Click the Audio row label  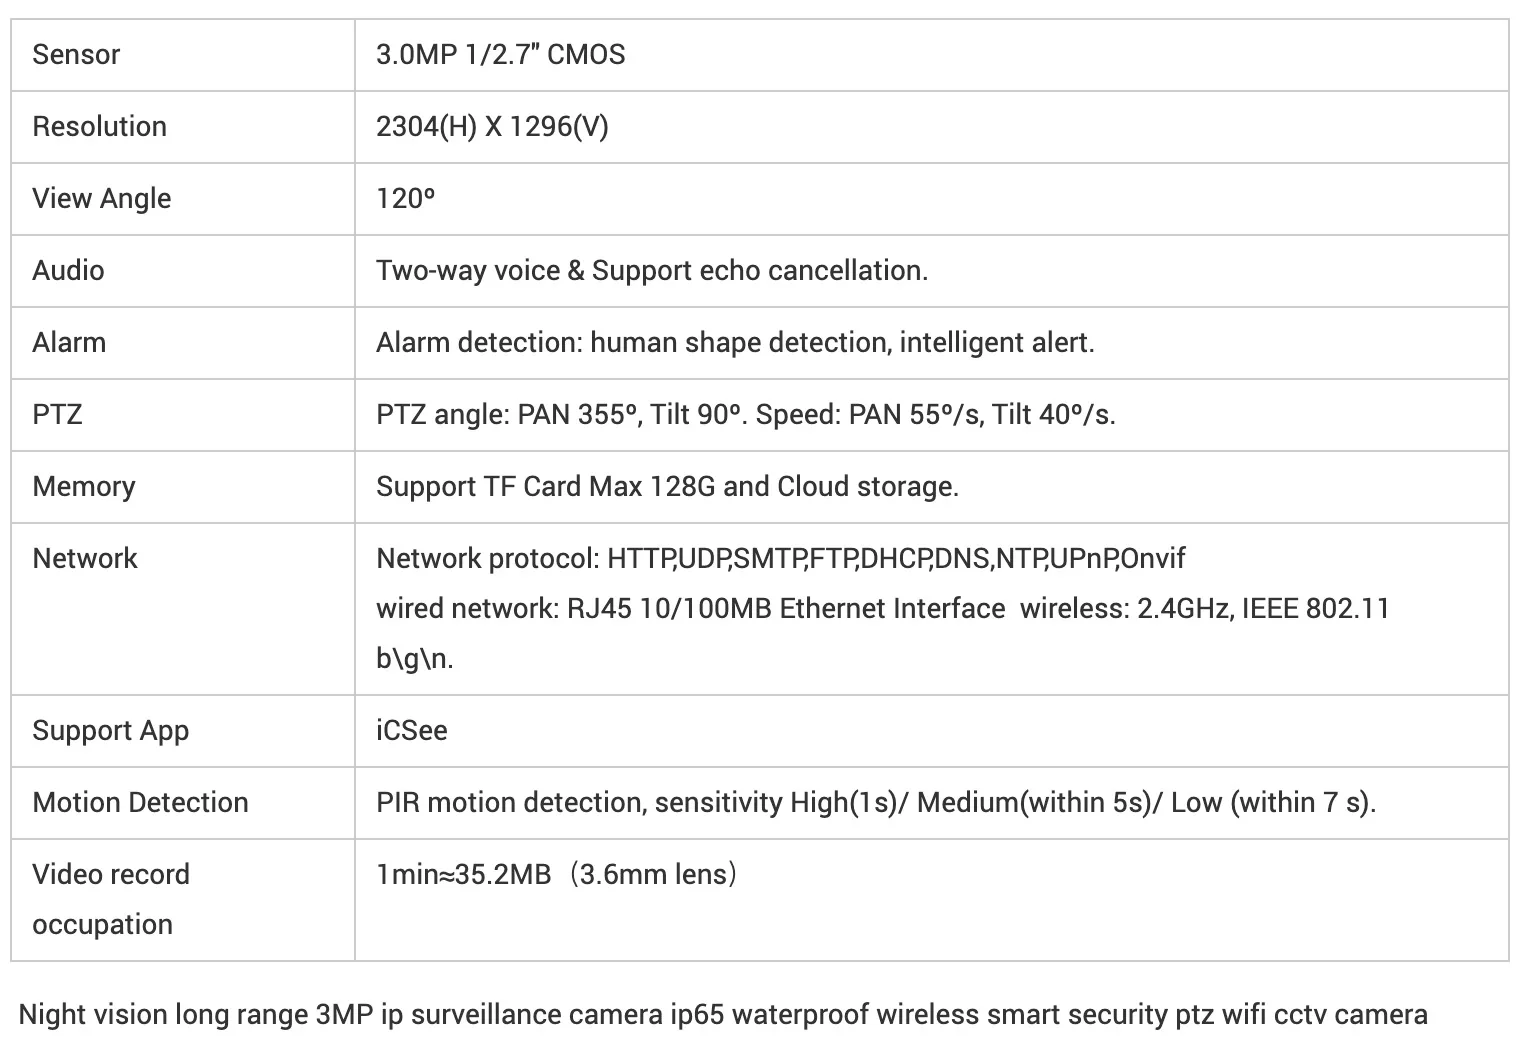pos(68,270)
